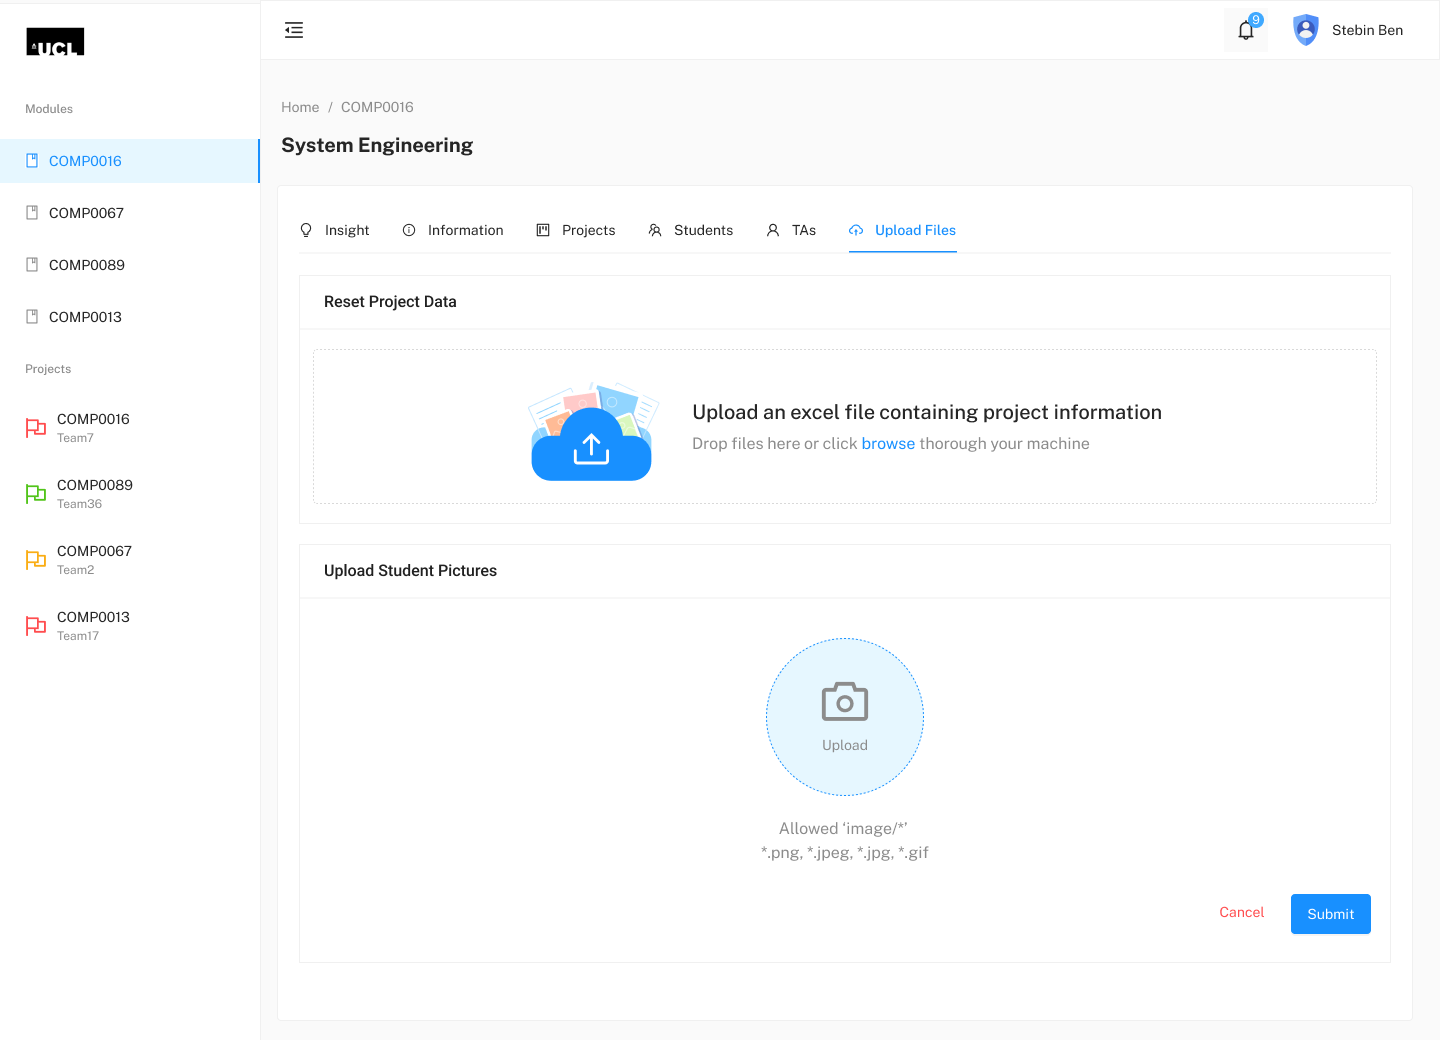Go to the TAs tab
1440x1040 pixels.
coord(791,230)
